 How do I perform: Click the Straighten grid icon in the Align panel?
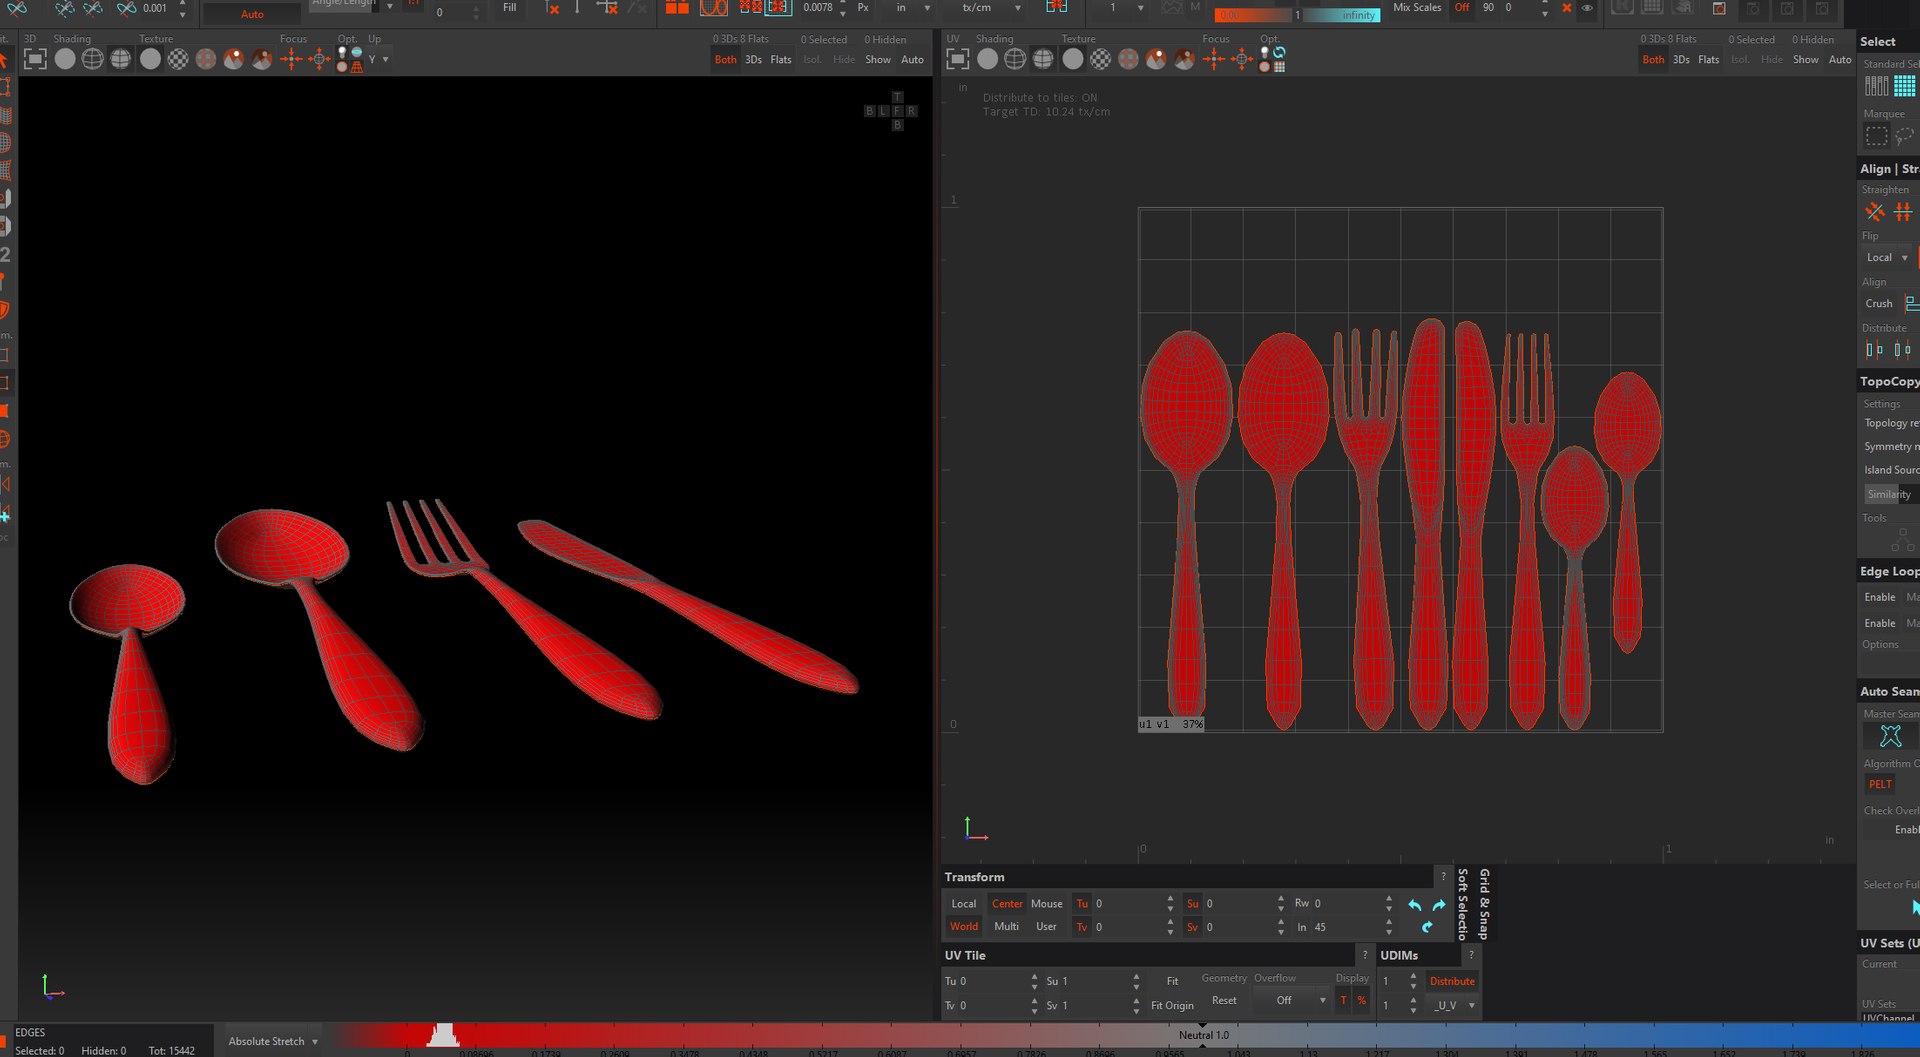click(1903, 212)
